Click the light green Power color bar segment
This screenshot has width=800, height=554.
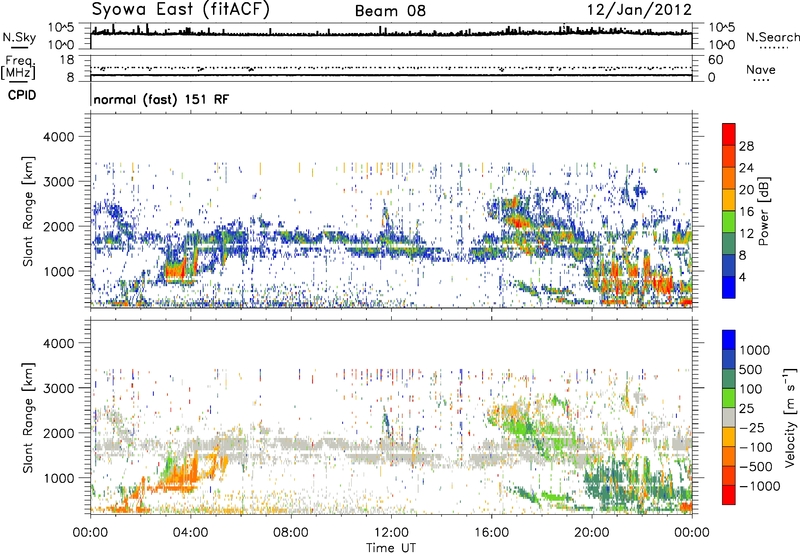[x=729, y=223]
